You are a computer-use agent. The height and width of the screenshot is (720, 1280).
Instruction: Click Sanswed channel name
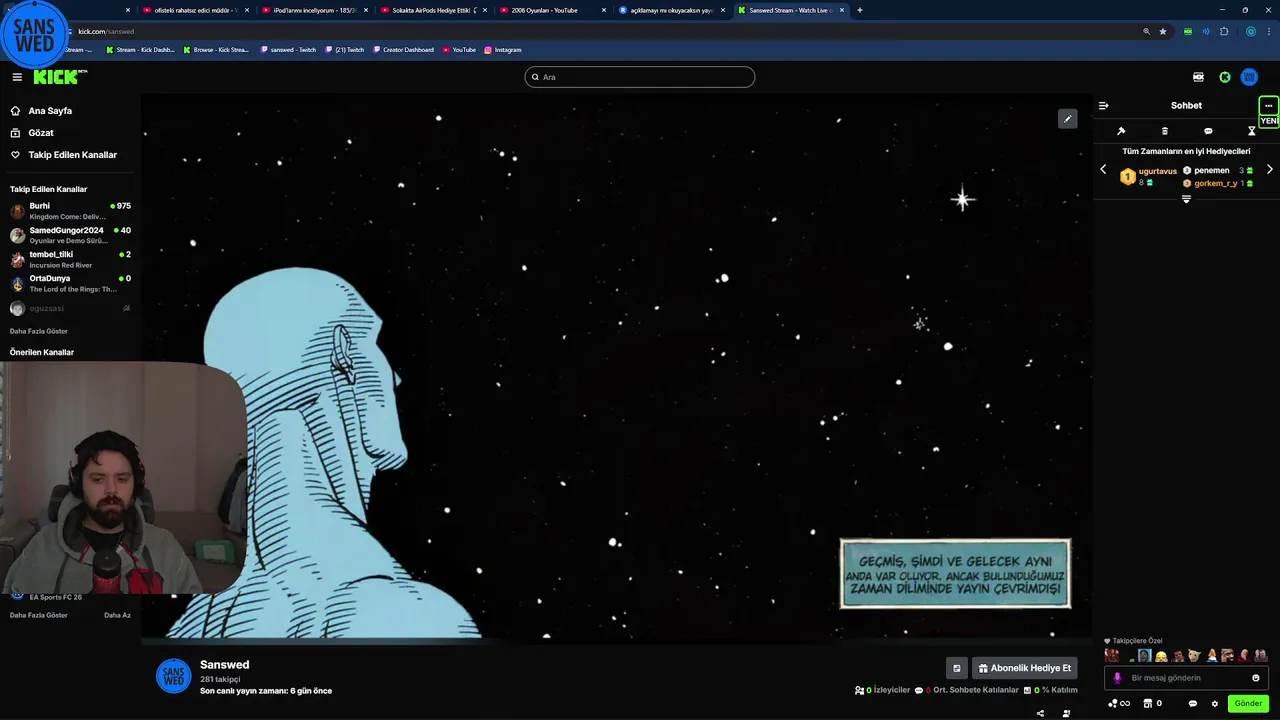tap(225, 665)
